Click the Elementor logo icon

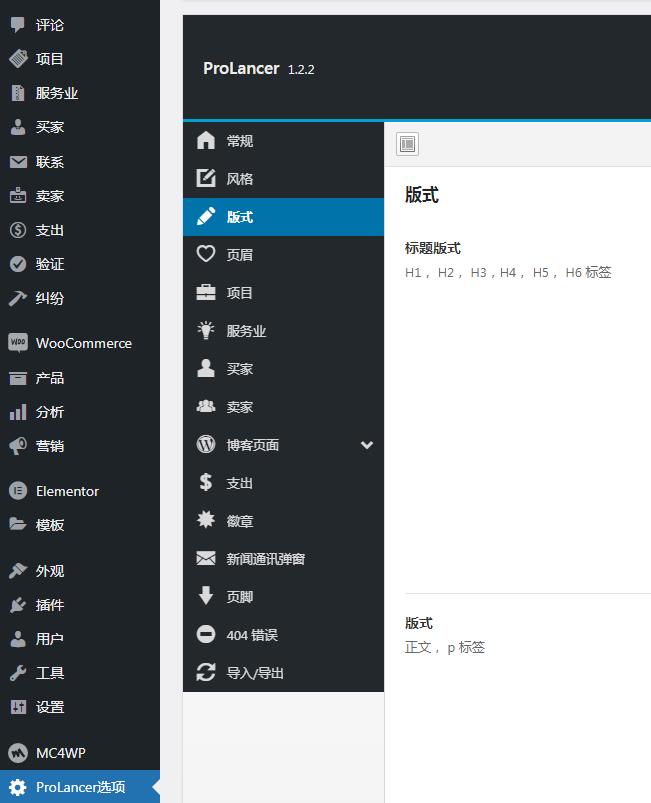18,491
